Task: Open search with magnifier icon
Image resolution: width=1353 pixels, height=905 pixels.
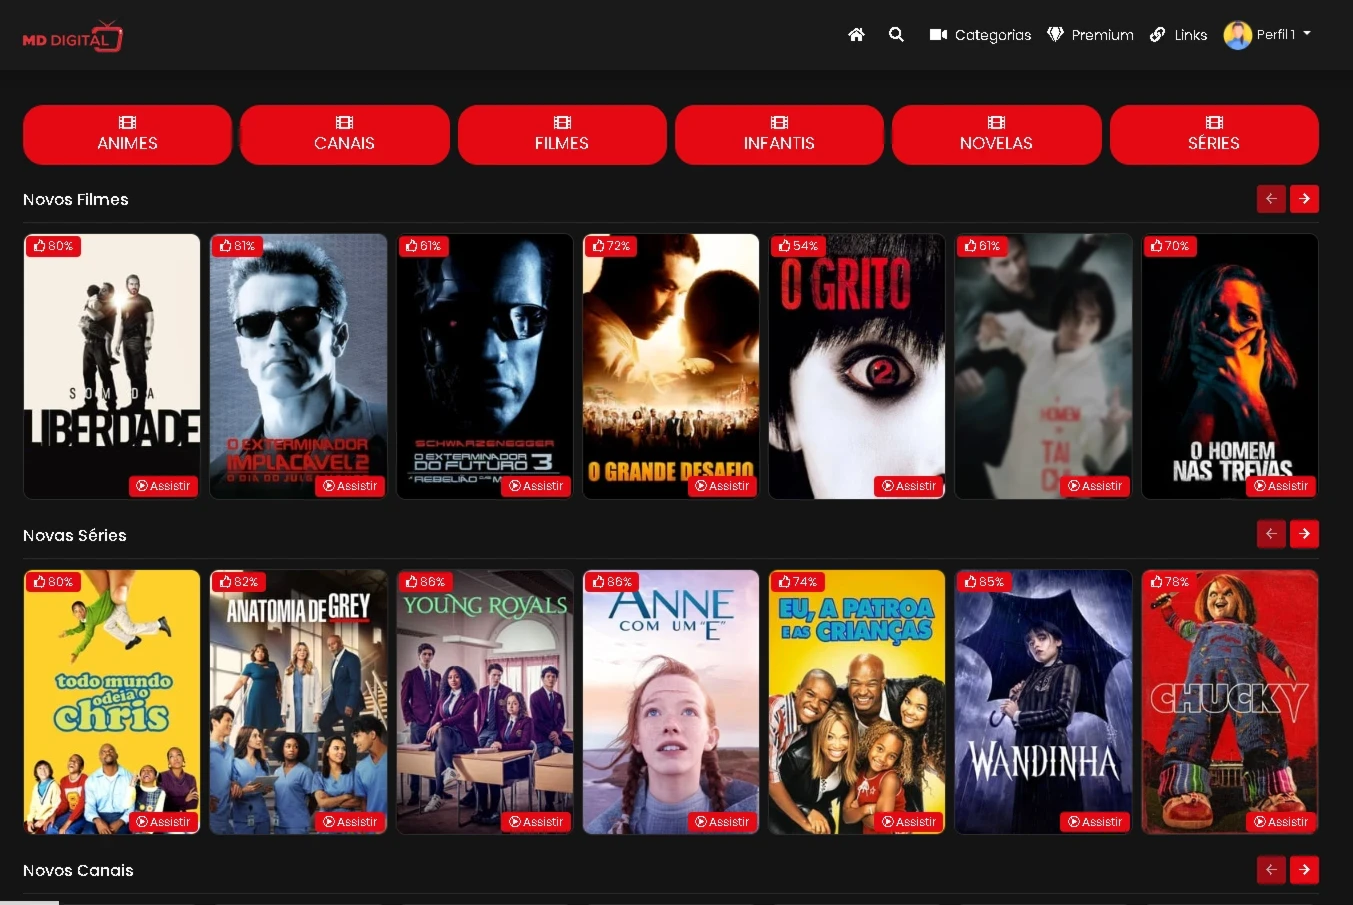Action: click(x=896, y=34)
